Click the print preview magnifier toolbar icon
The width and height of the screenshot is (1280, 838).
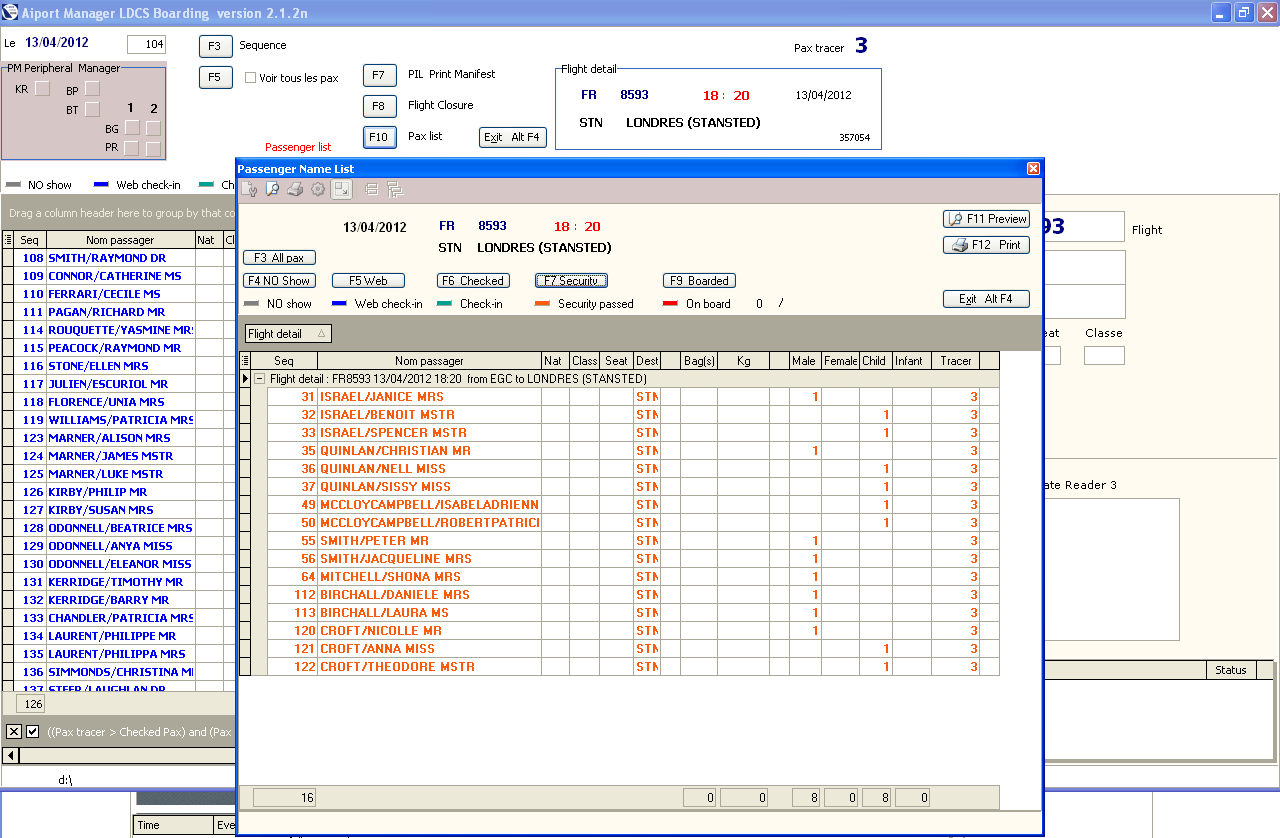click(272, 189)
